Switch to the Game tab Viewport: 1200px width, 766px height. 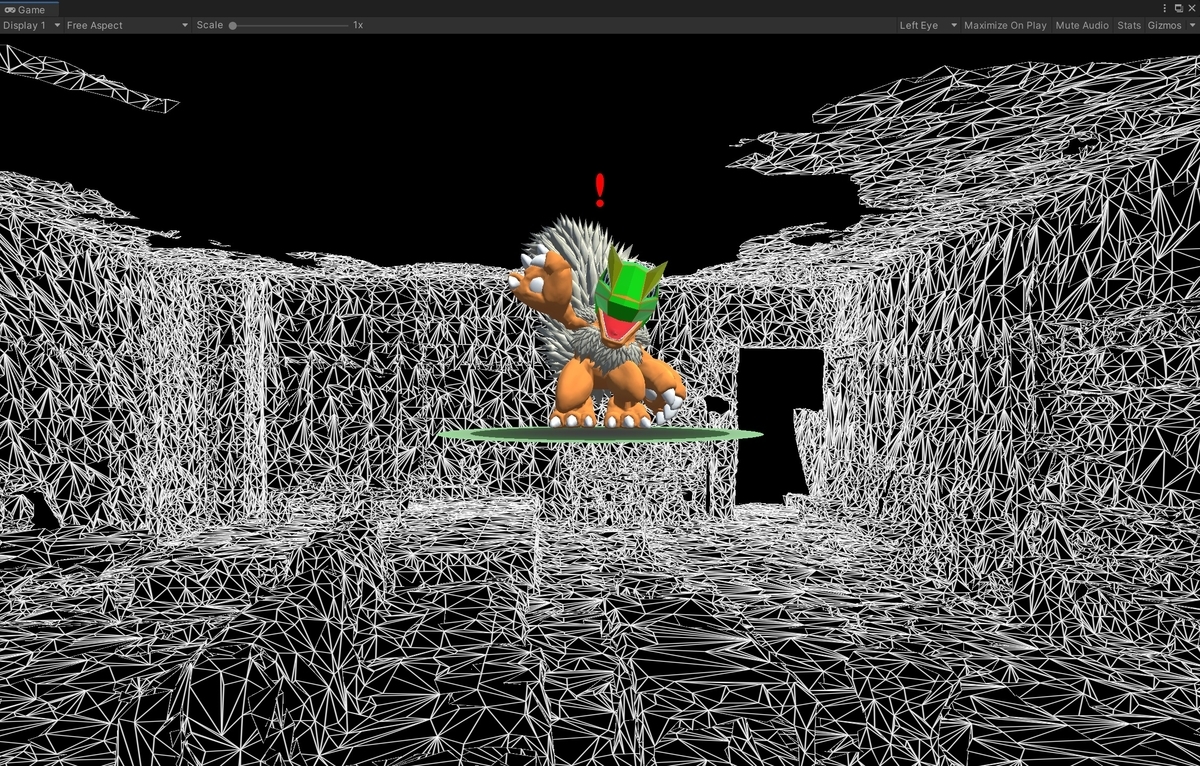28,9
